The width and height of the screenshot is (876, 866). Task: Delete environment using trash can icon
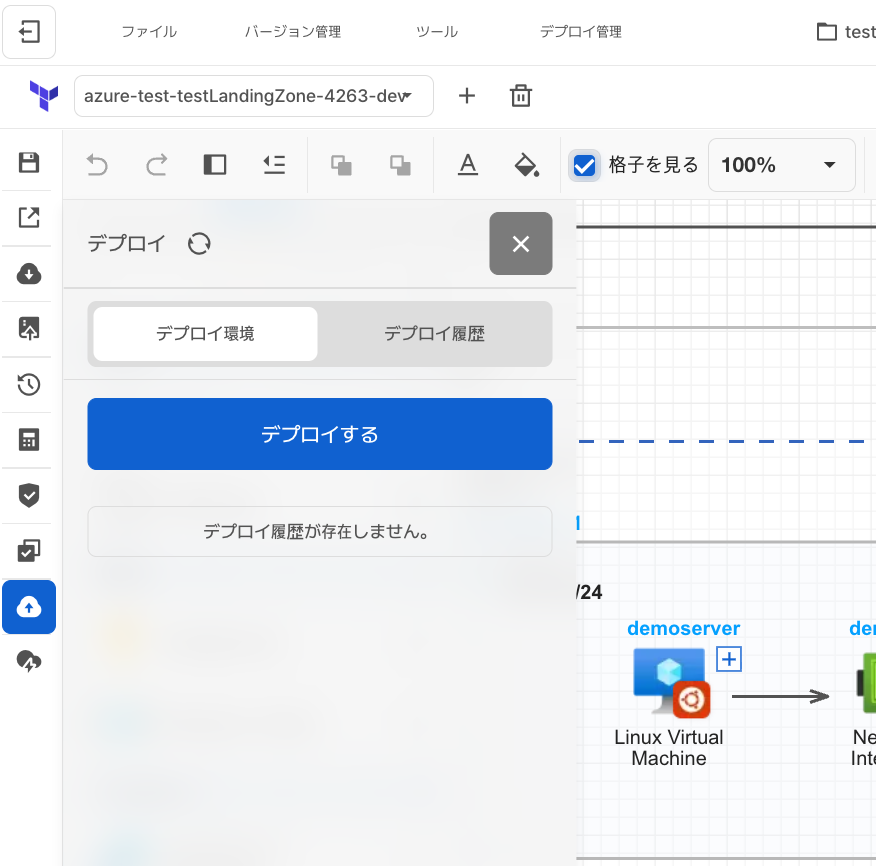[520, 96]
